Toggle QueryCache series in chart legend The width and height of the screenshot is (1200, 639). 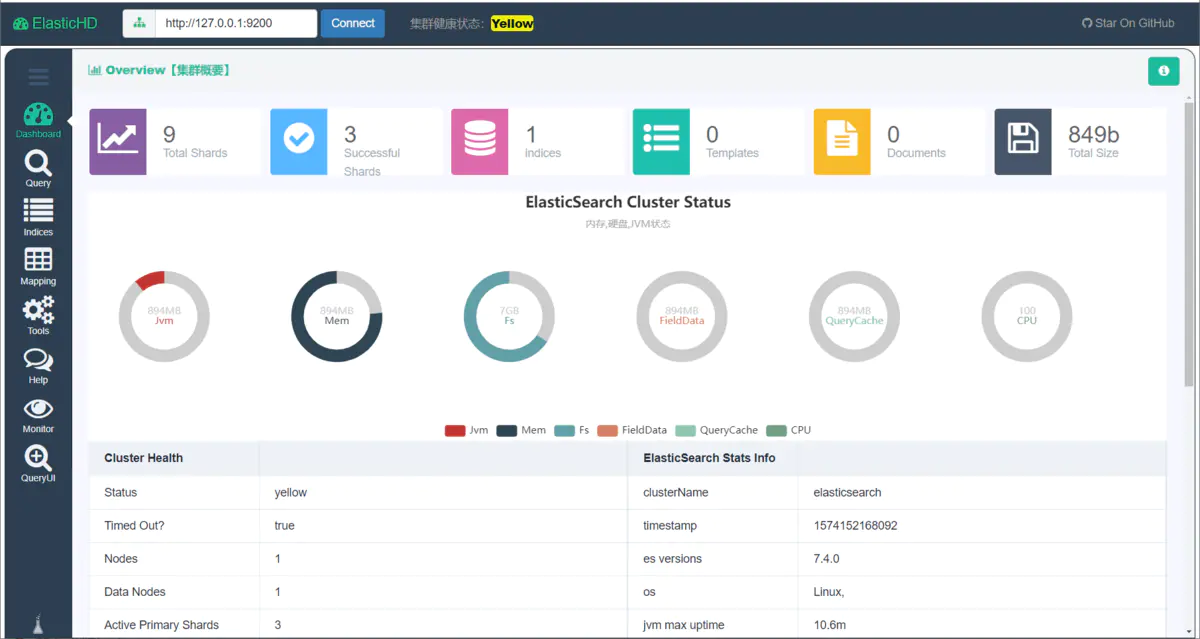point(716,430)
